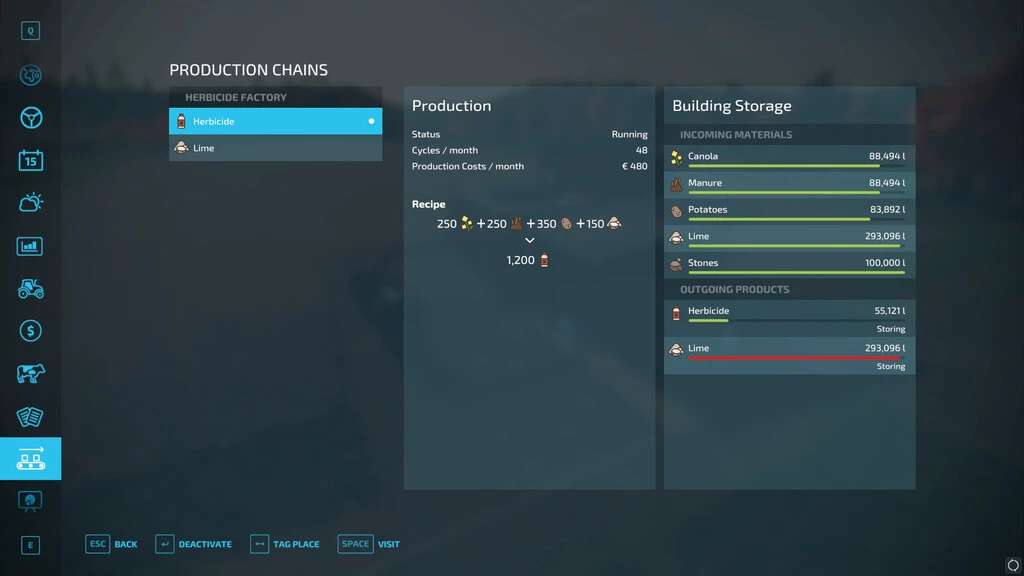Open the steering wheel vehicles page
Screen dimensions: 1024x576
click(x=30, y=118)
